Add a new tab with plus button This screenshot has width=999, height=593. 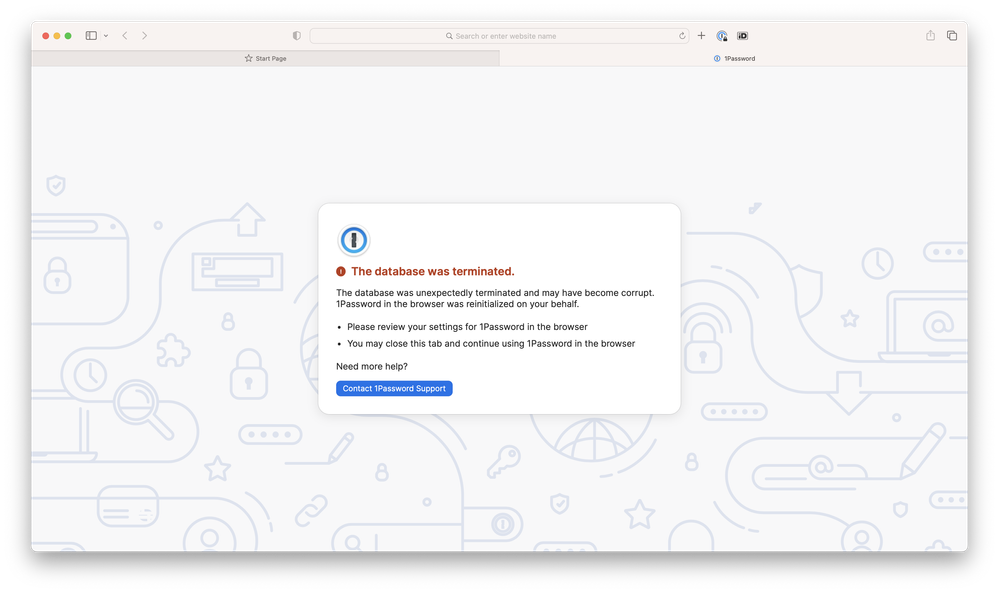pos(701,36)
